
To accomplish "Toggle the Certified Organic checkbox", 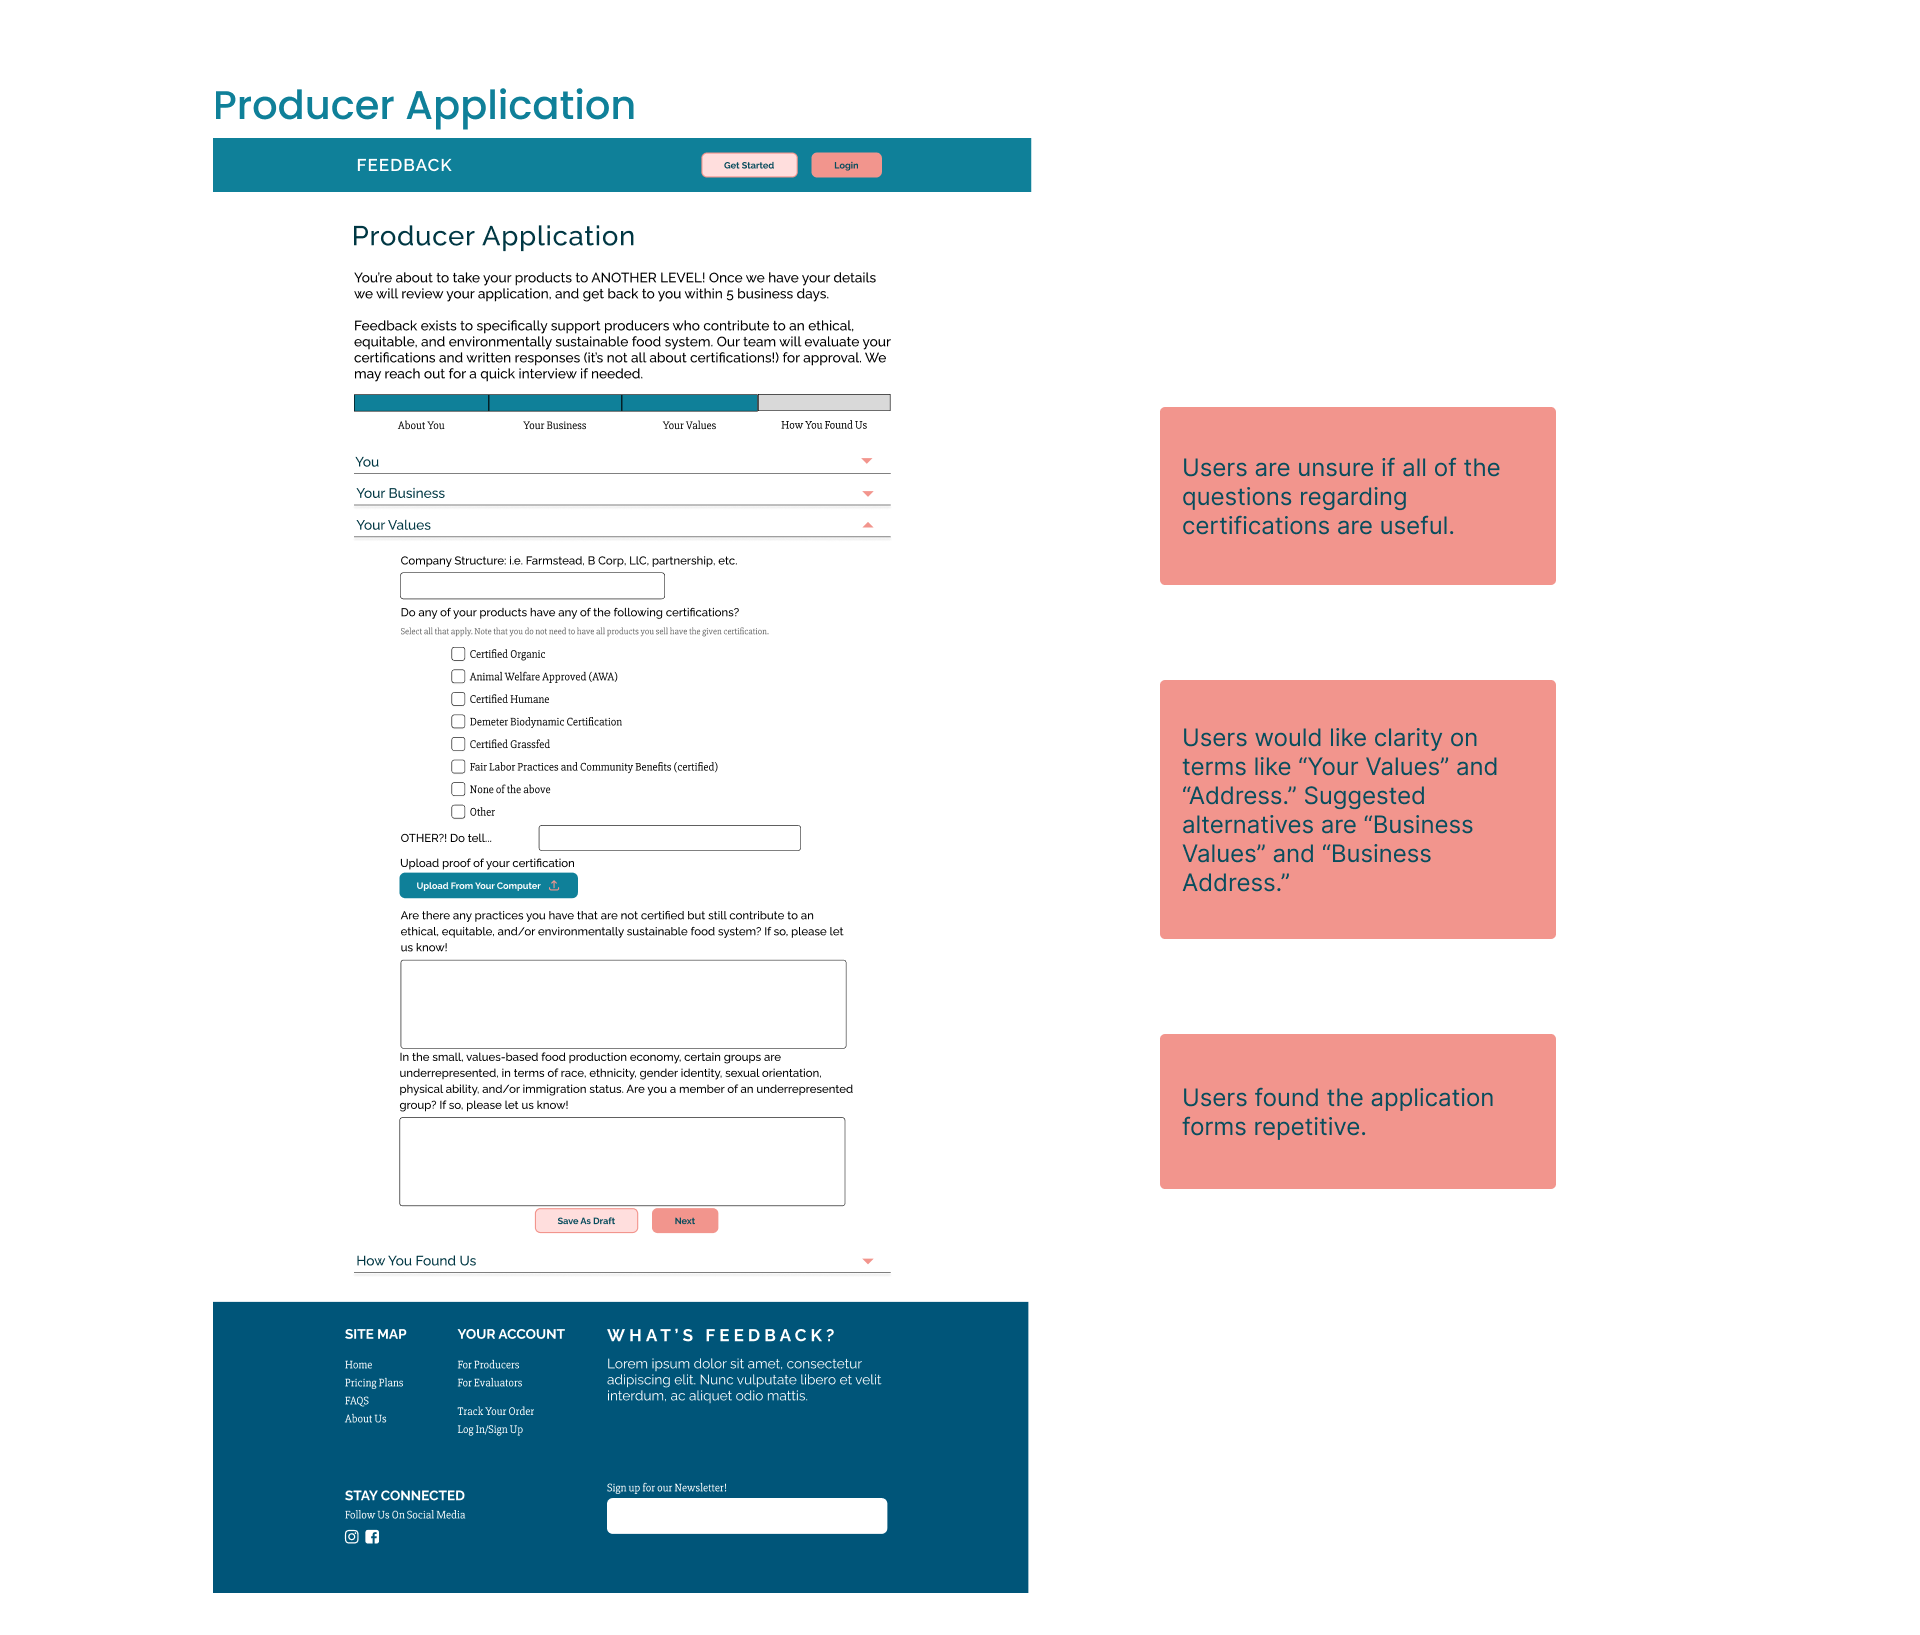I will (x=457, y=654).
